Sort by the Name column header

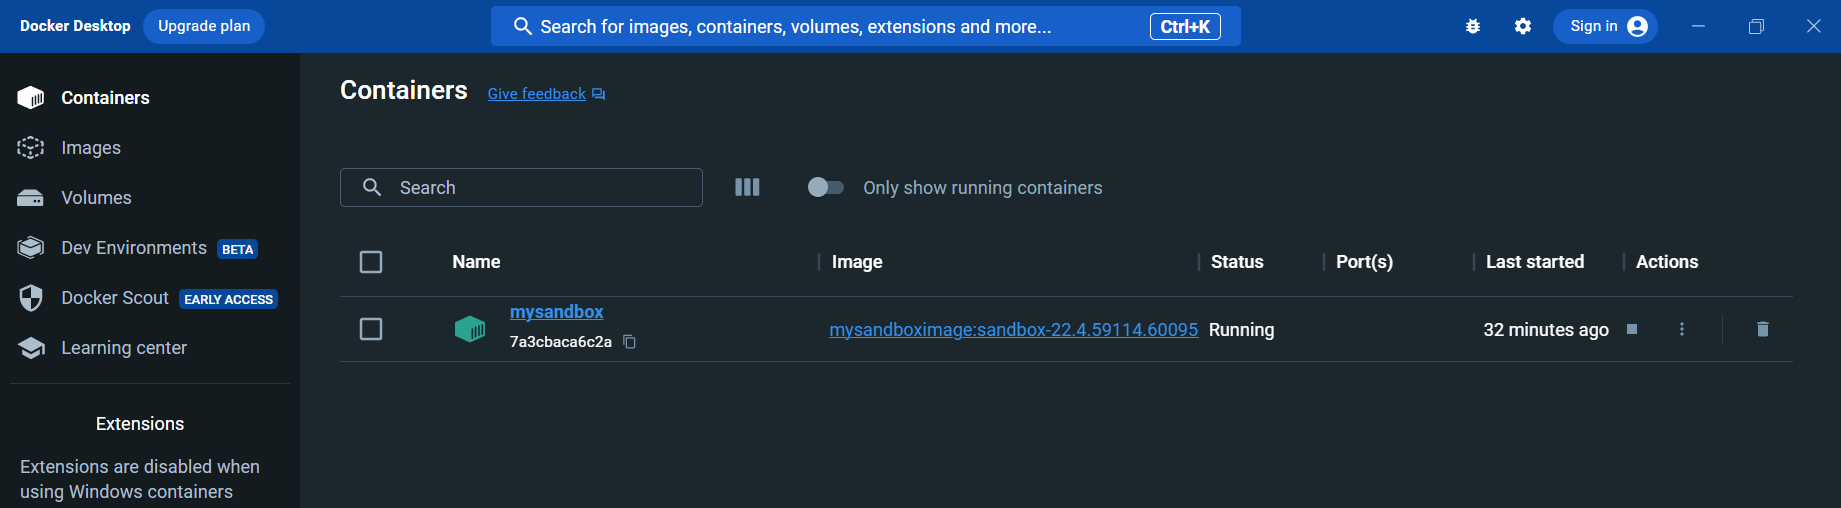coord(476,262)
